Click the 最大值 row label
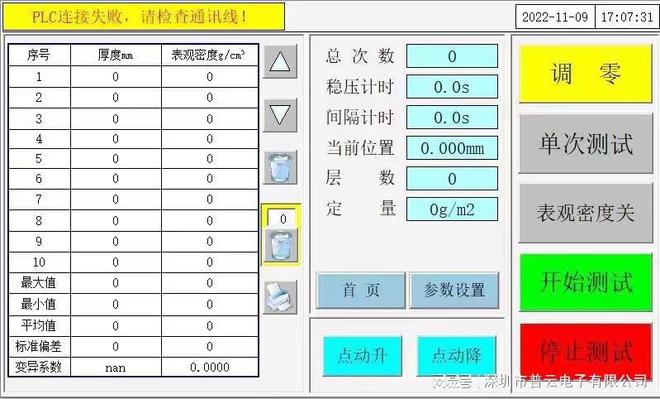The height and width of the screenshot is (399, 660). tap(39, 282)
